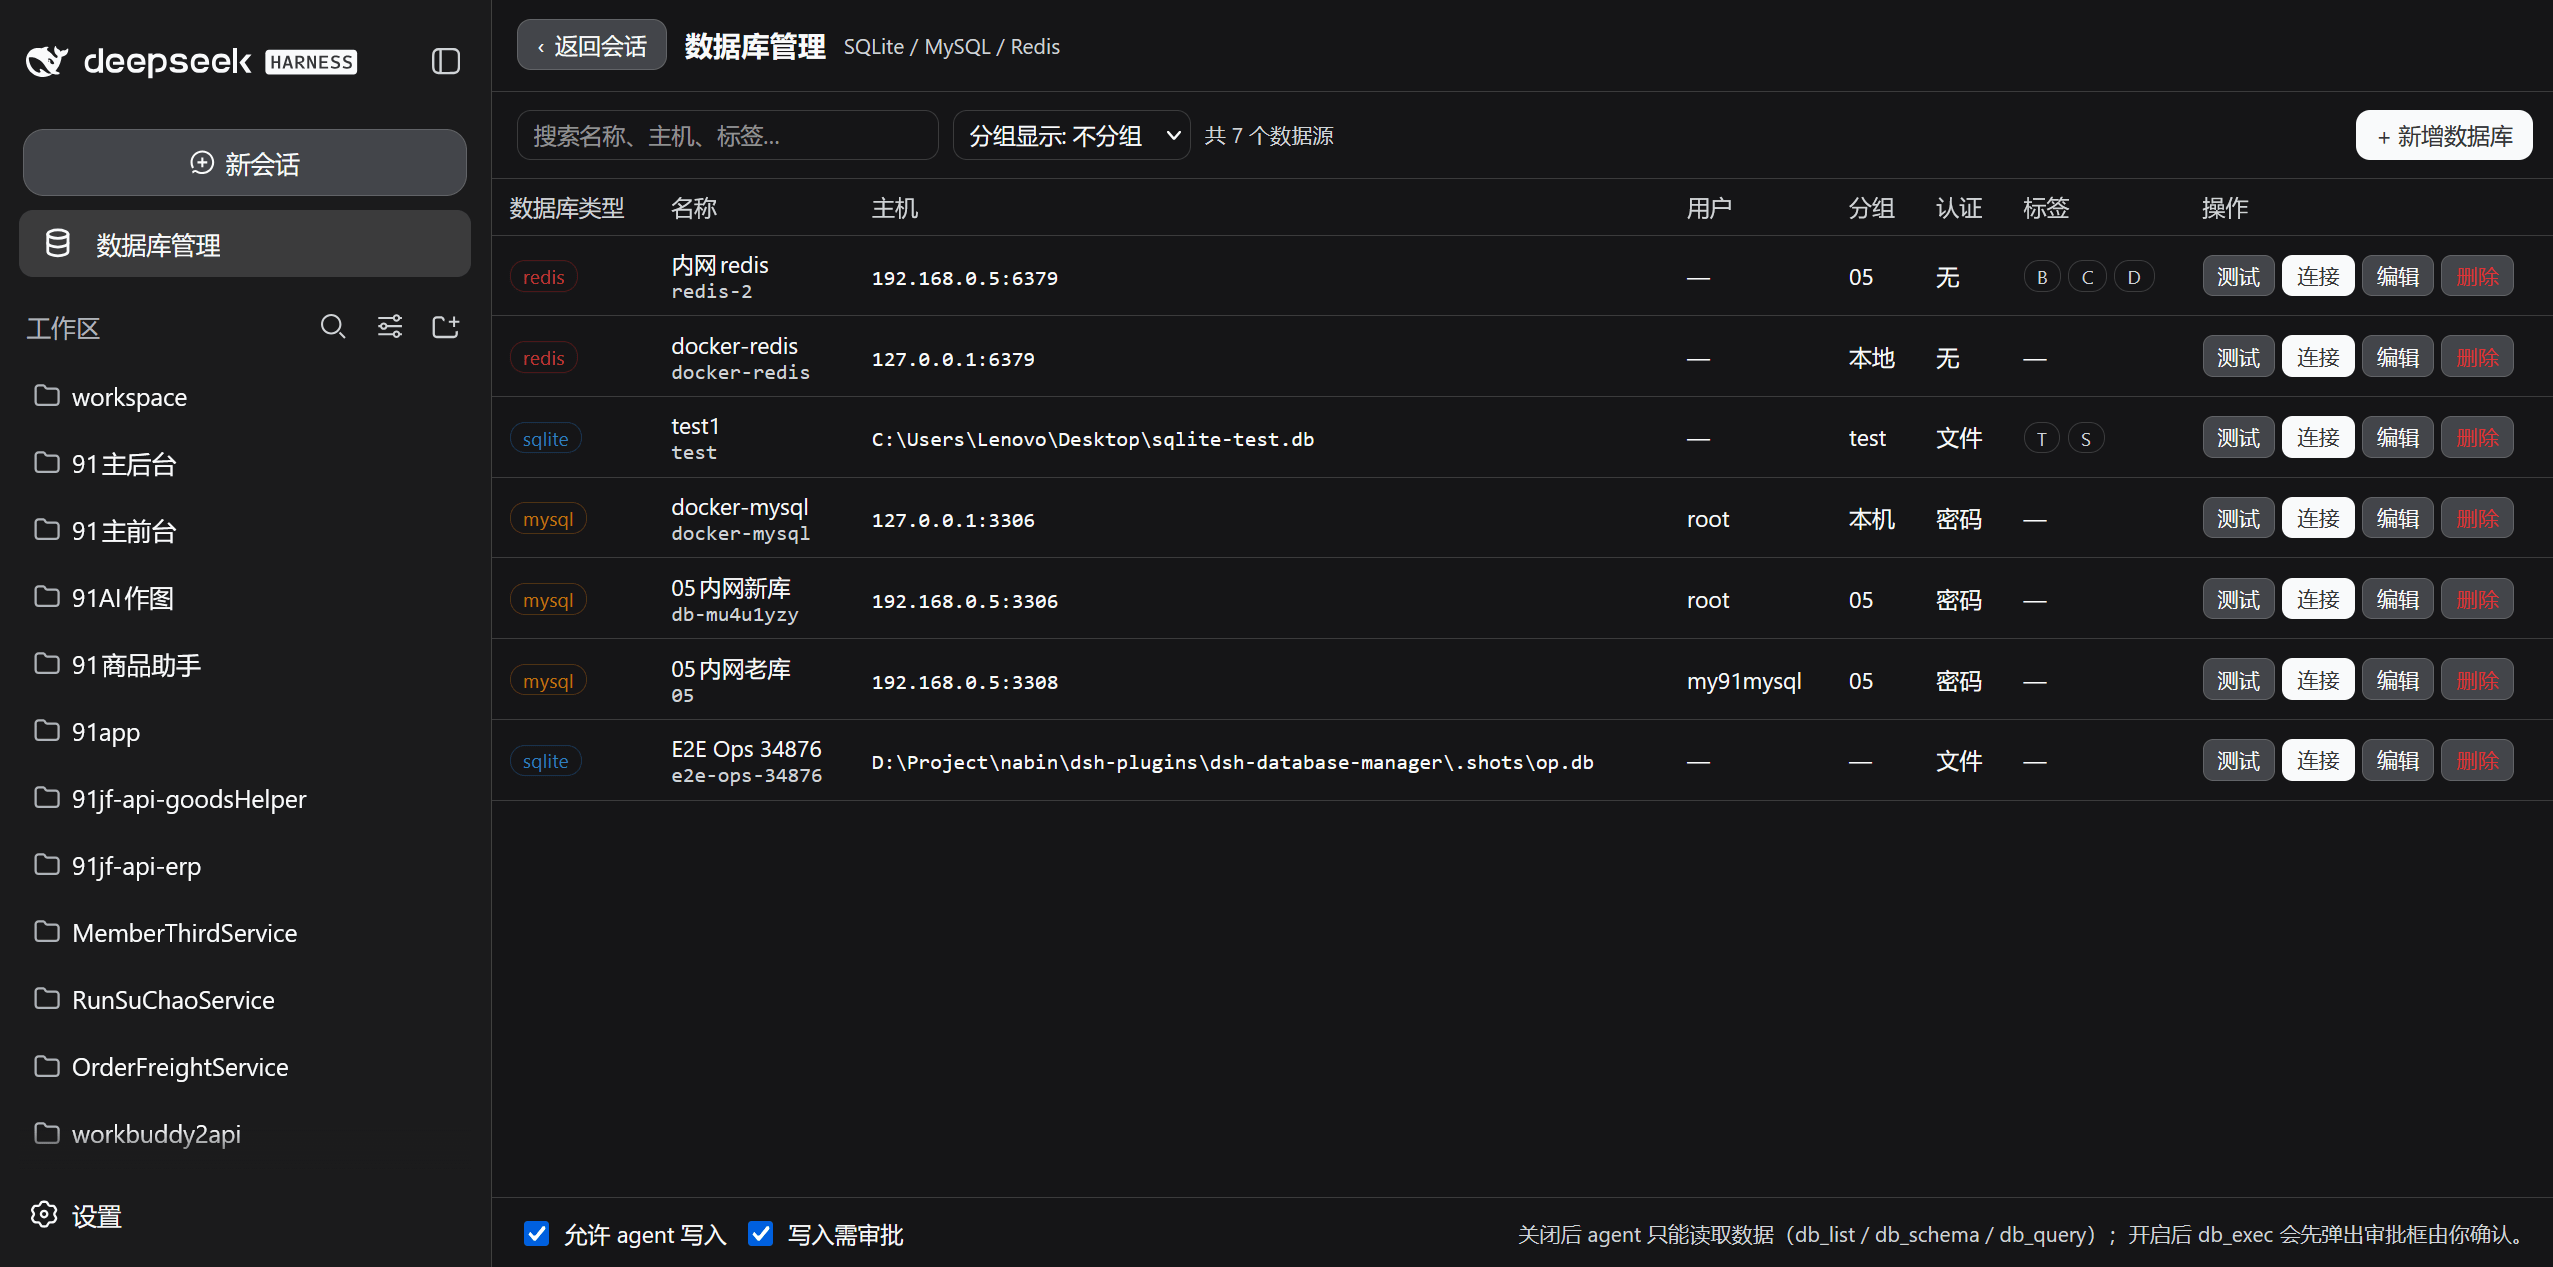Test the 05内网老库 connection

click(2238, 680)
